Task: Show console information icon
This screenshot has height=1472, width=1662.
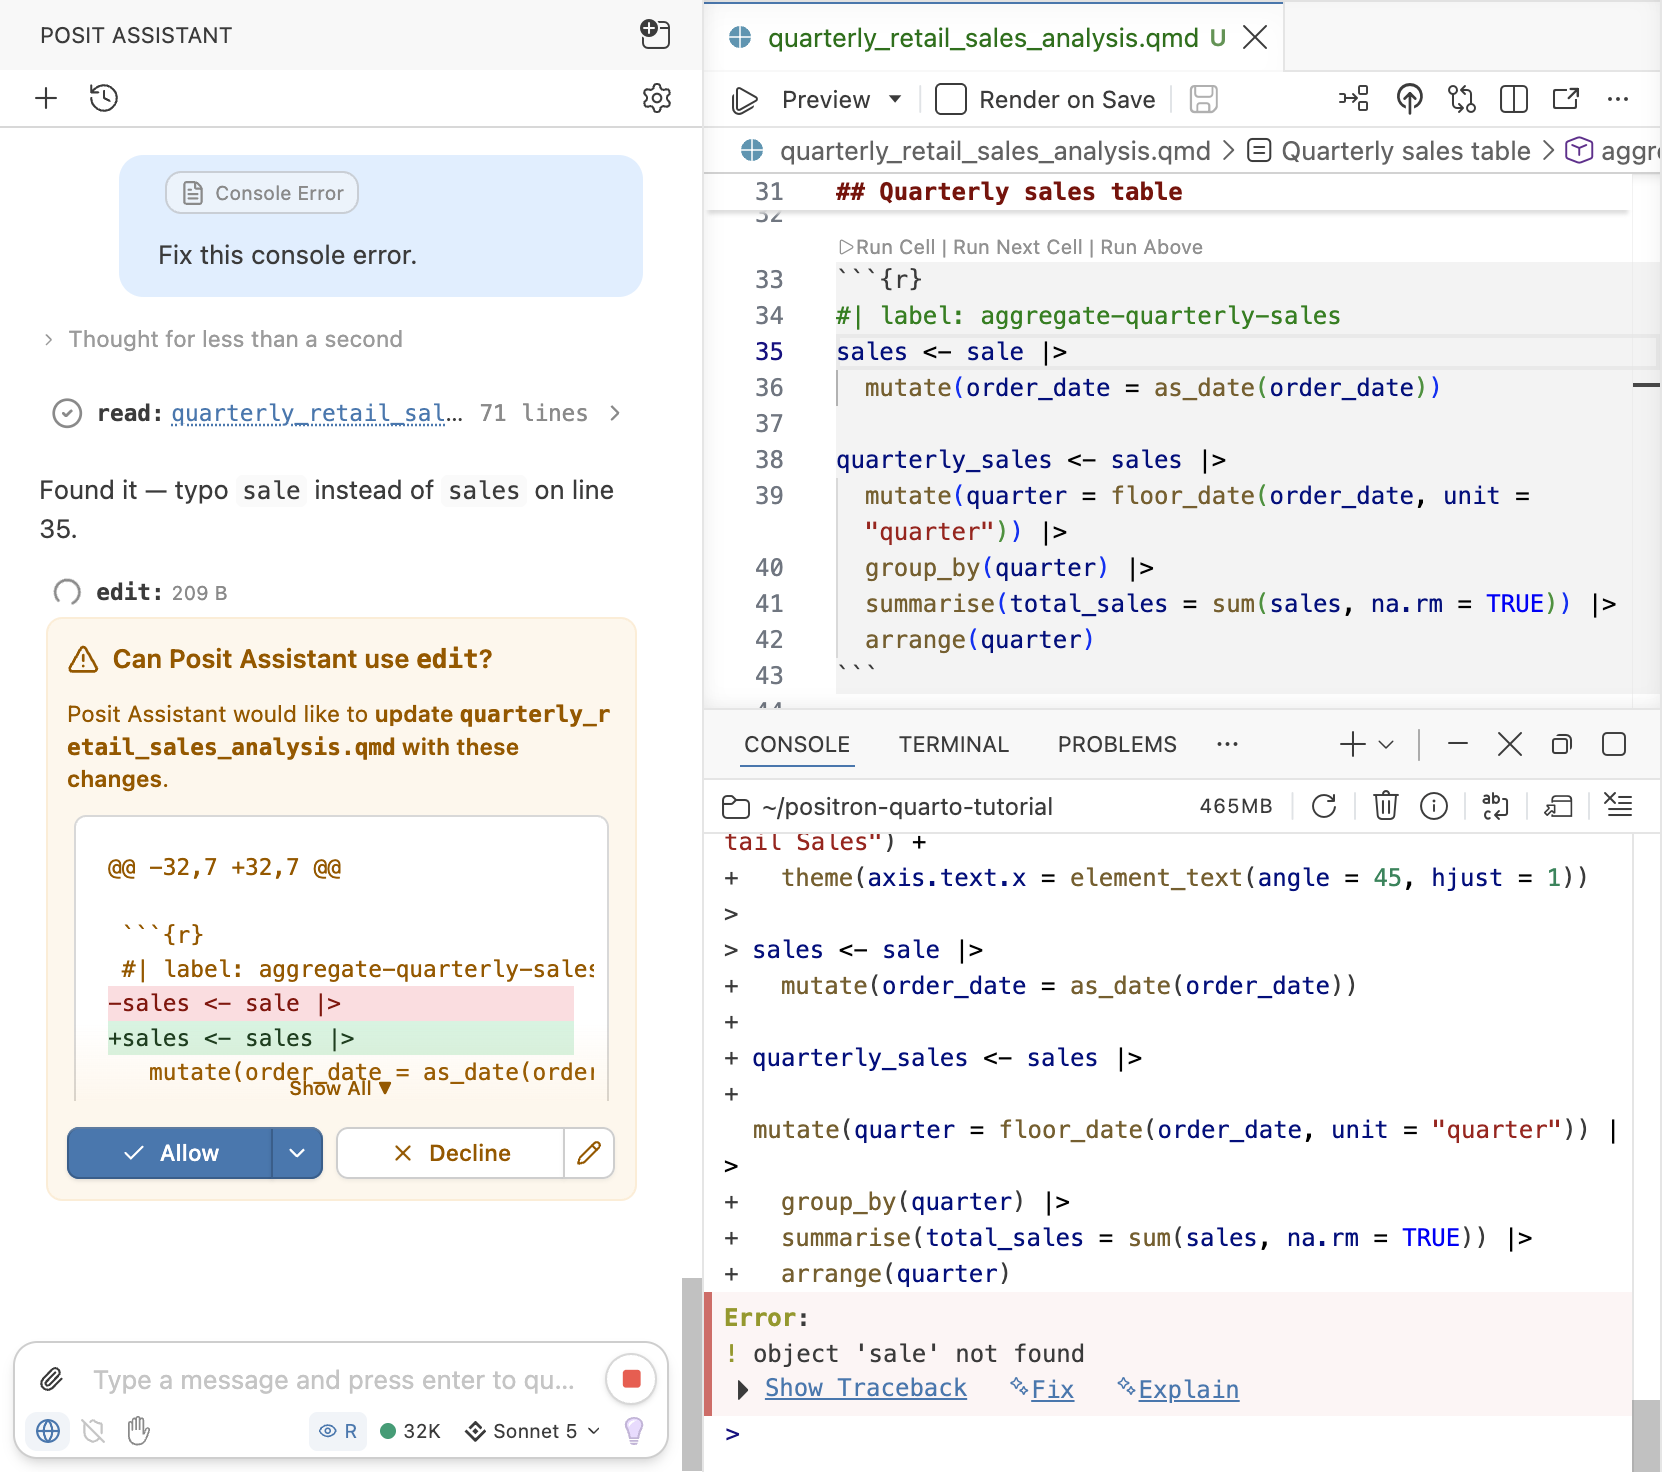Action: pos(1434,806)
